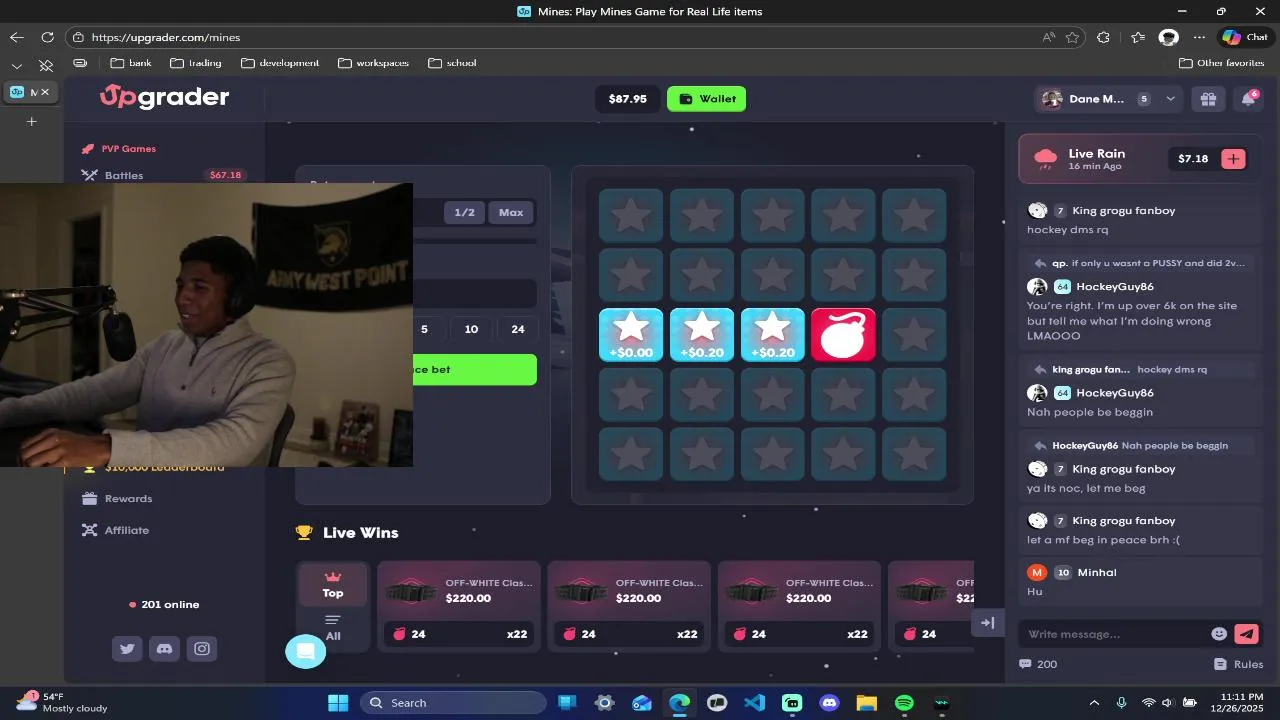
Task: Open the workspaces bookmarks folder
Action: click(374, 63)
